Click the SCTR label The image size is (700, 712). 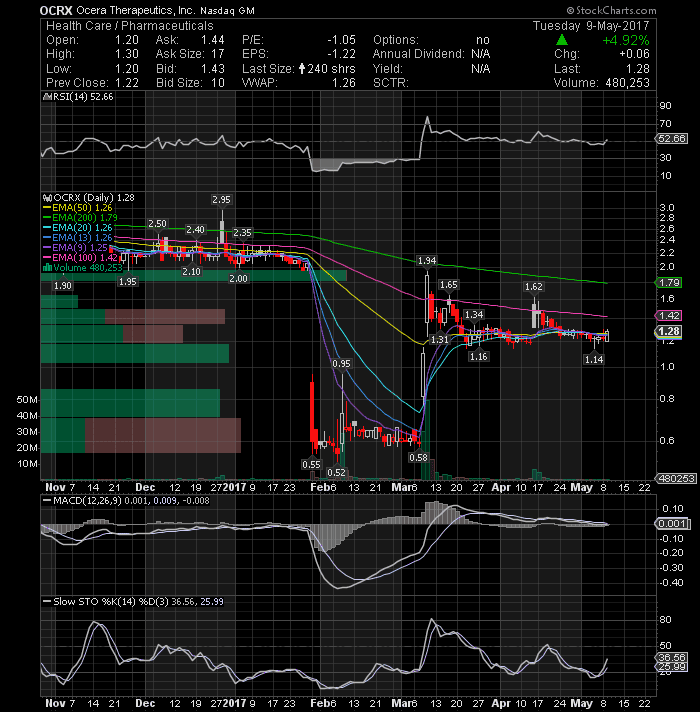point(391,83)
